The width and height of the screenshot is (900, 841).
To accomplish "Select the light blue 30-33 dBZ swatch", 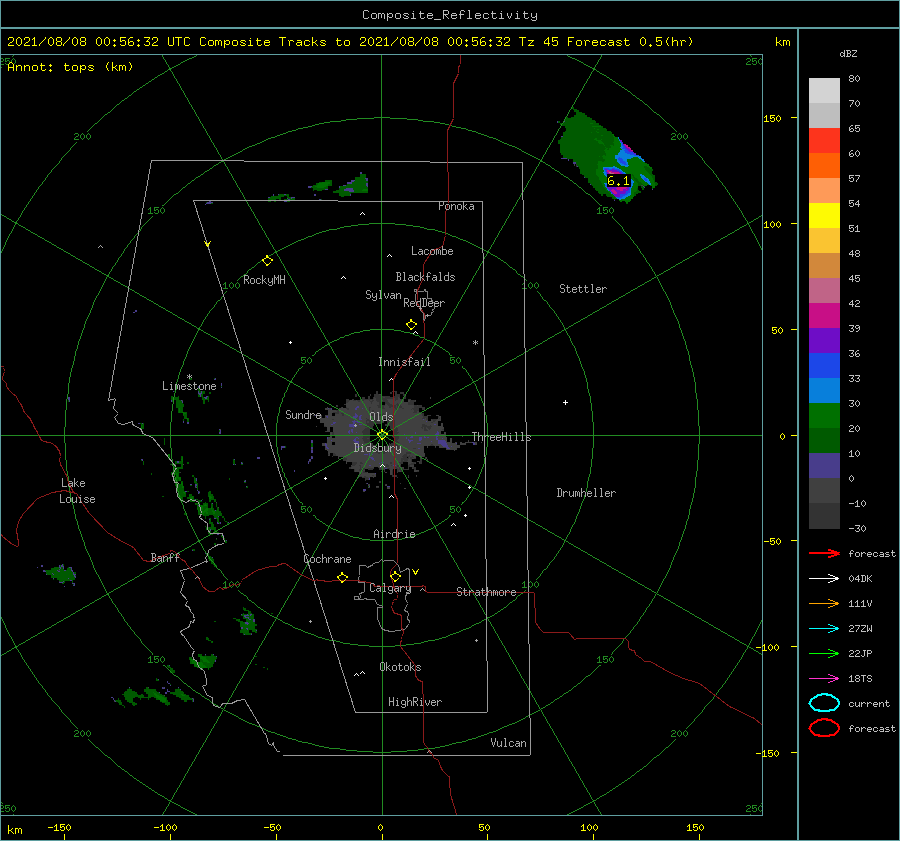I will [824, 391].
